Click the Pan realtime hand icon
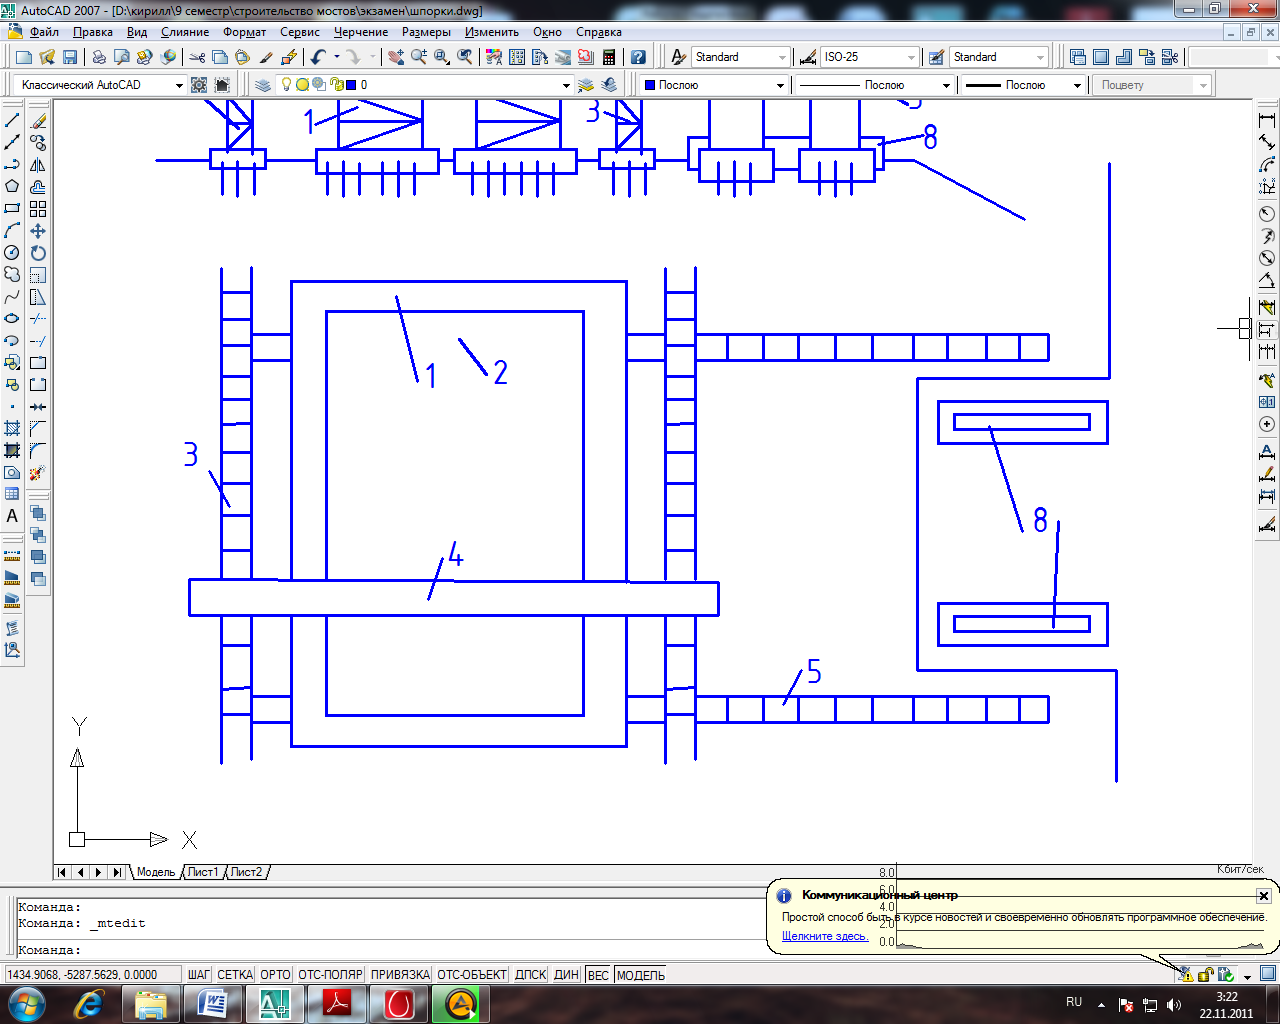 pos(396,57)
